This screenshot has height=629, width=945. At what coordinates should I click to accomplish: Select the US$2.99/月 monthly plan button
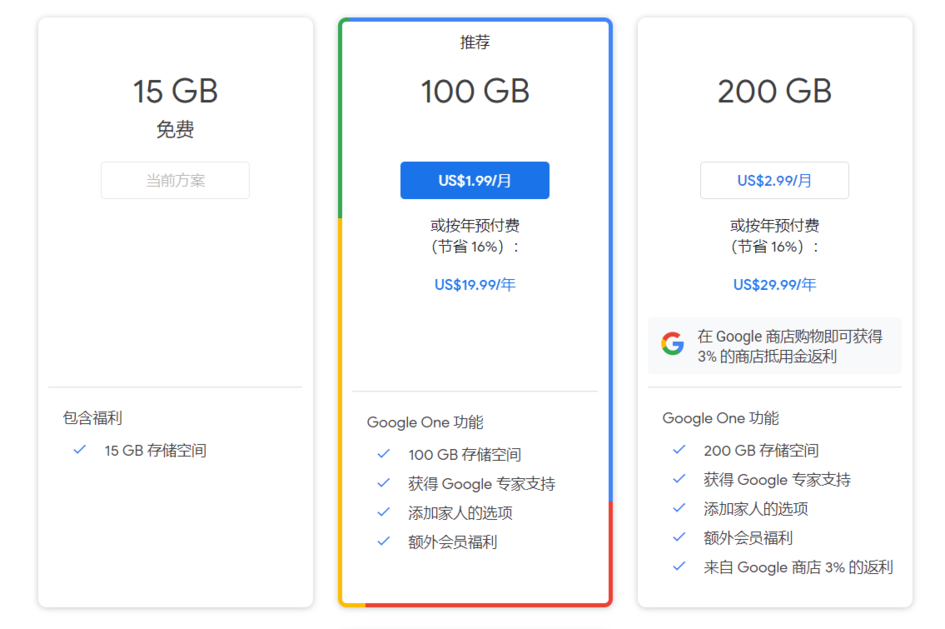(x=774, y=181)
